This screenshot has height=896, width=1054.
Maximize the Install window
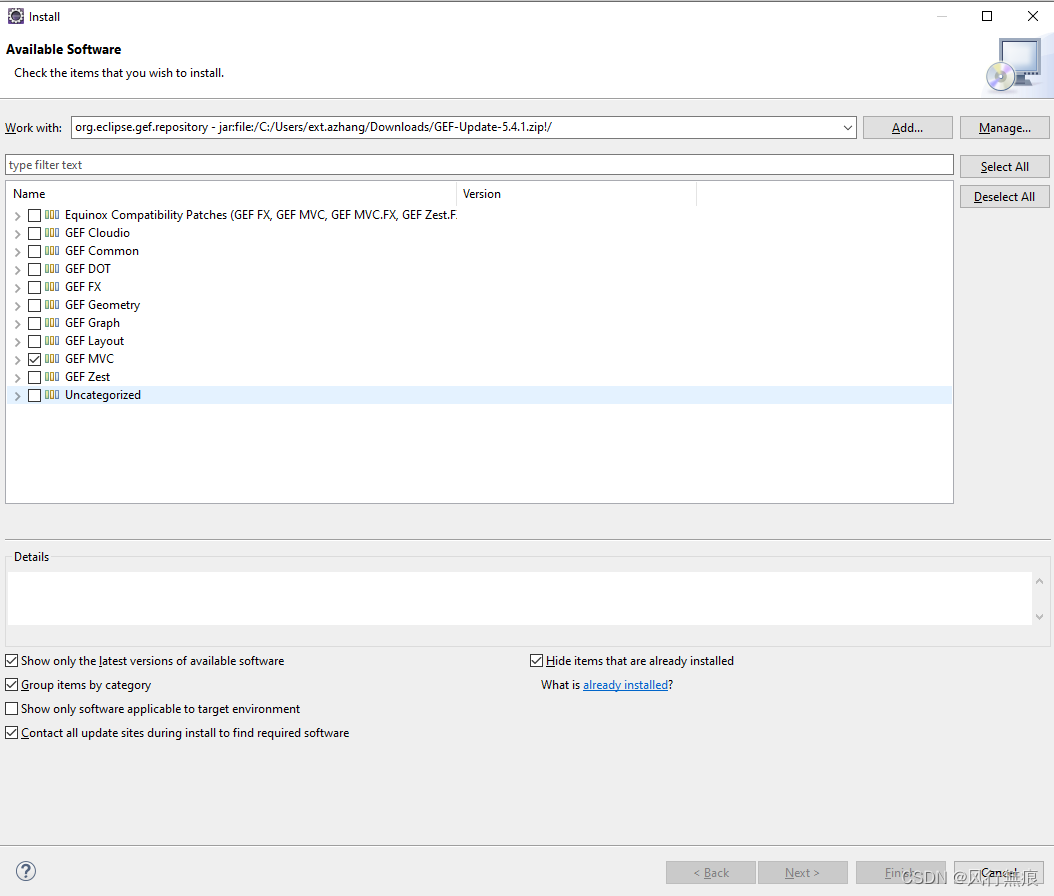[x=987, y=16]
